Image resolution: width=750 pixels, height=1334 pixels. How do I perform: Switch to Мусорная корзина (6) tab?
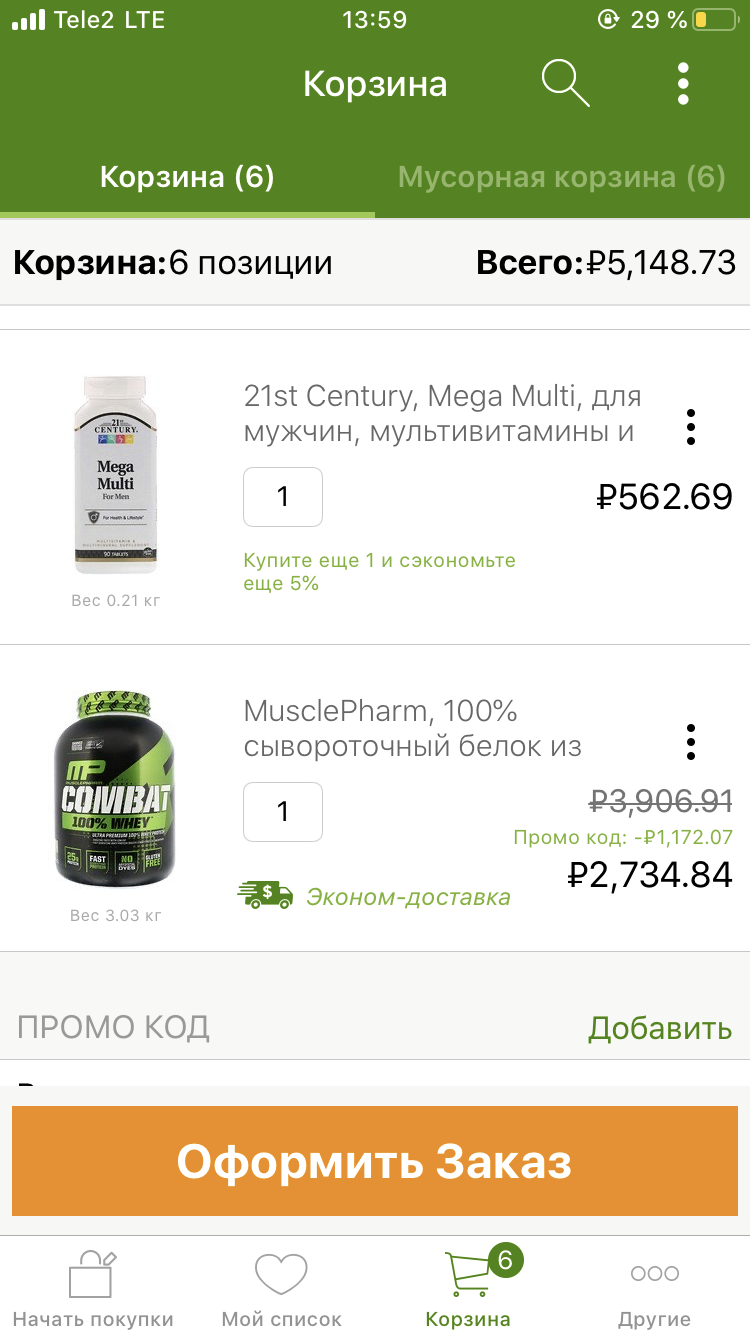561,178
